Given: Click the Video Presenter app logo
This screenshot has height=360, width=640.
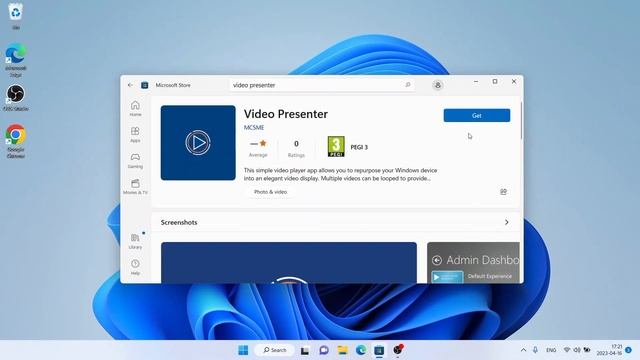Looking at the screenshot, I should coord(198,143).
